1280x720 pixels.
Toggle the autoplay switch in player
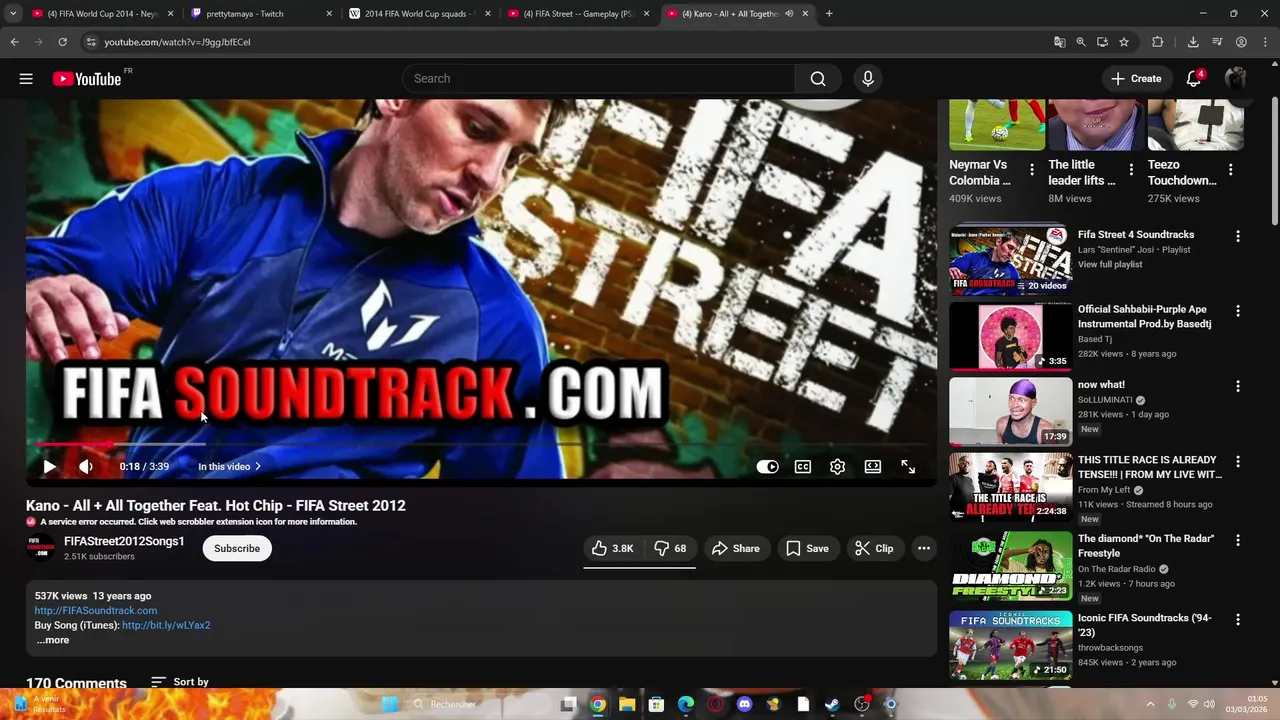767,467
